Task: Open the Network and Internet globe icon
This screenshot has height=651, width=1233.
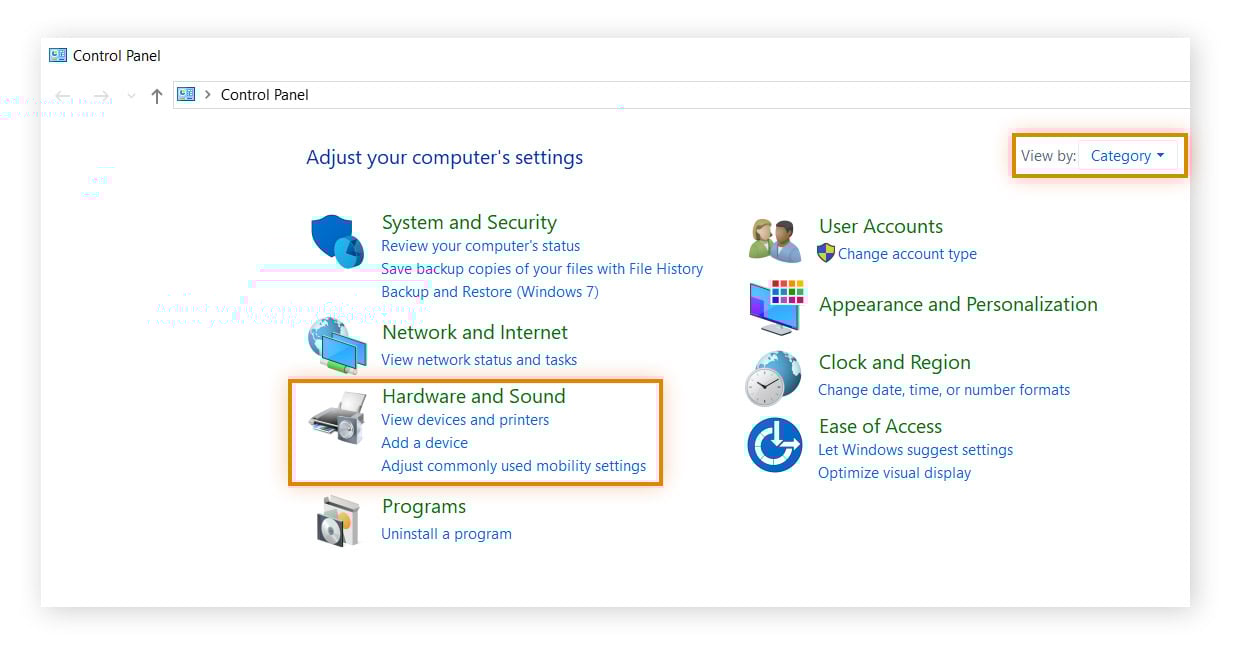Action: click(x=337, y=346)
